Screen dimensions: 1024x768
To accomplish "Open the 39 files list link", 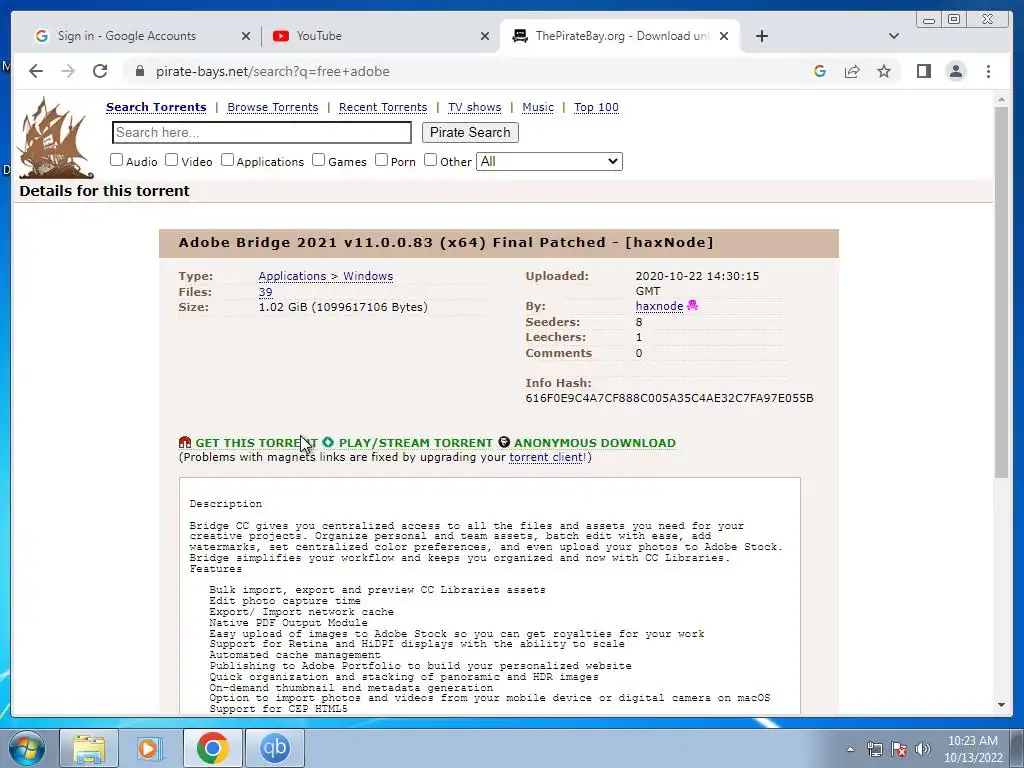I will pyautogui.click(x=265, y=292).
